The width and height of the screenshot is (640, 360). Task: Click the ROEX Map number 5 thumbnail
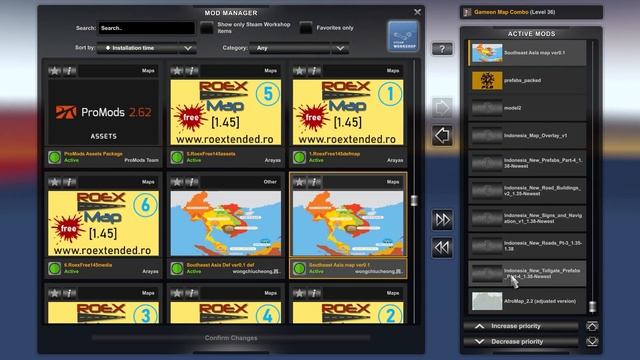point(226,112)
